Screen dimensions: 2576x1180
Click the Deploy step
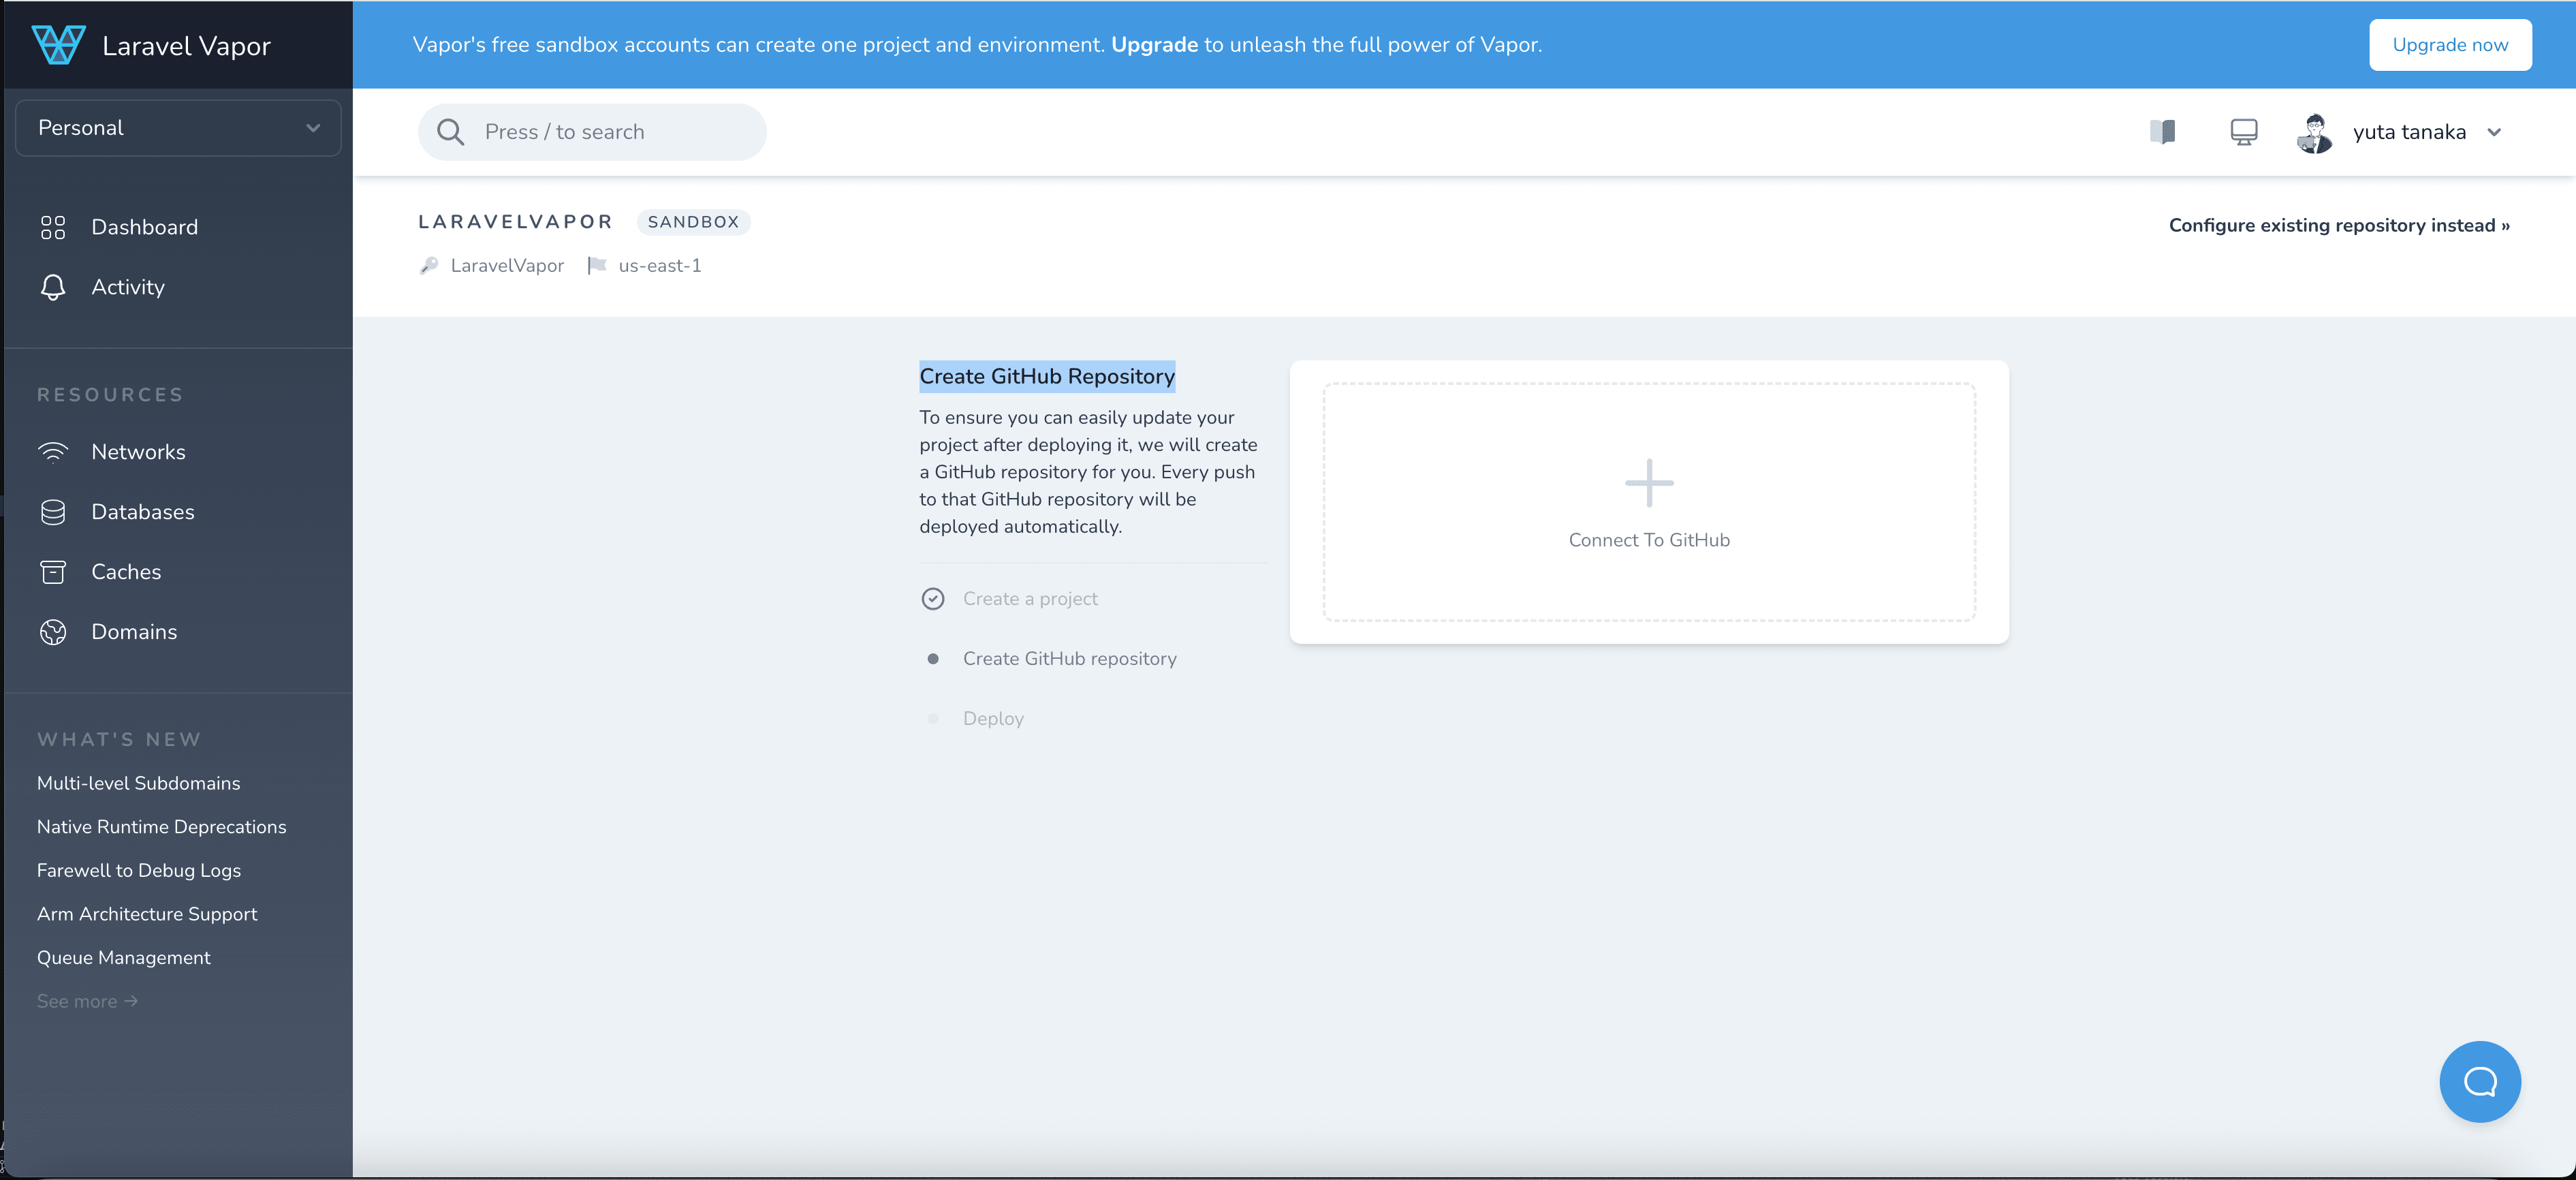pos(993,719)
